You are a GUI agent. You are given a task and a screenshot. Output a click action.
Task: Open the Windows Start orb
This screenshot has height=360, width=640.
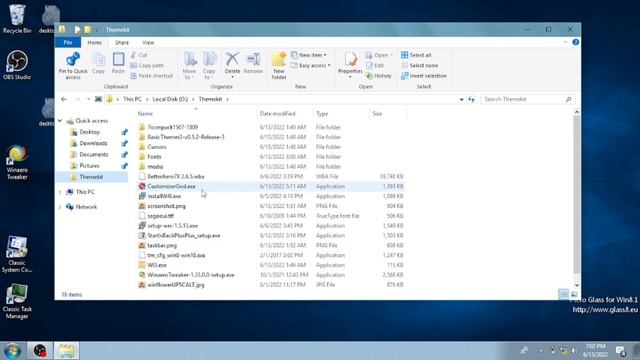tap(13, 351)
